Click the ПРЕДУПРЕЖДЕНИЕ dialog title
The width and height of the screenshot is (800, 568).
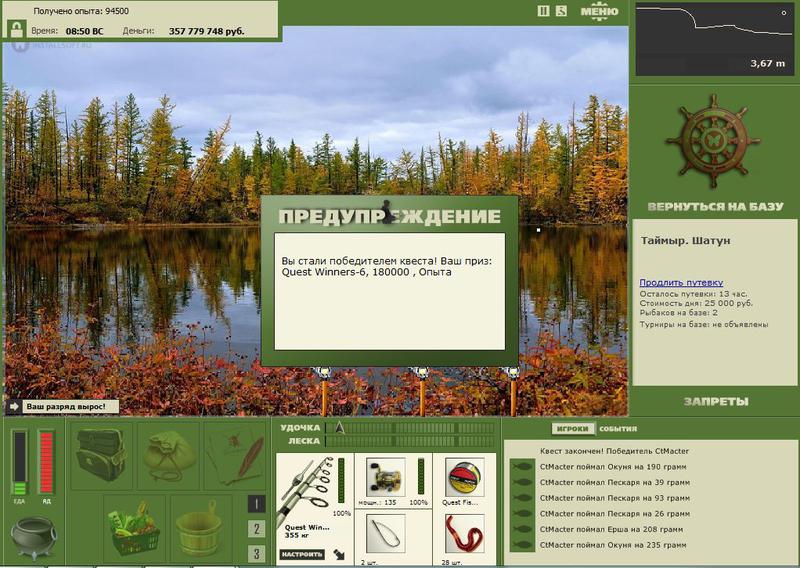pos(389,216)
